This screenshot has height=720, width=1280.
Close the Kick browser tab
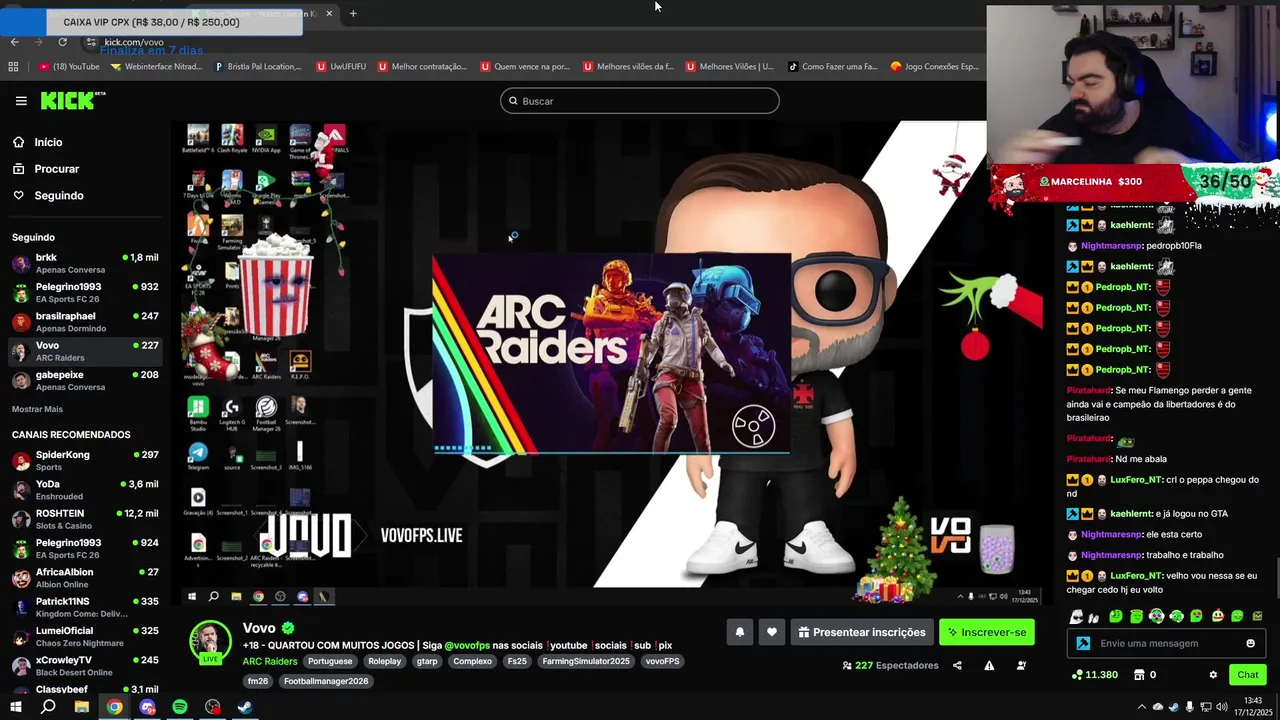pyautogui.click(x=329, y=14)
